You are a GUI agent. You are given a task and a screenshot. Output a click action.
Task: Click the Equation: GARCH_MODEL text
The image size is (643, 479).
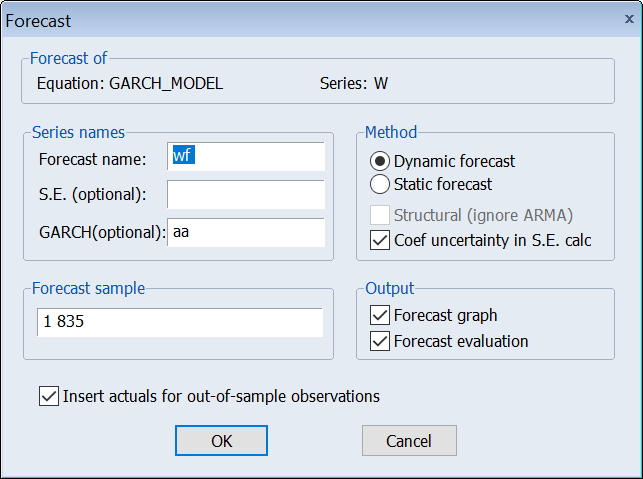click(129, 83)
